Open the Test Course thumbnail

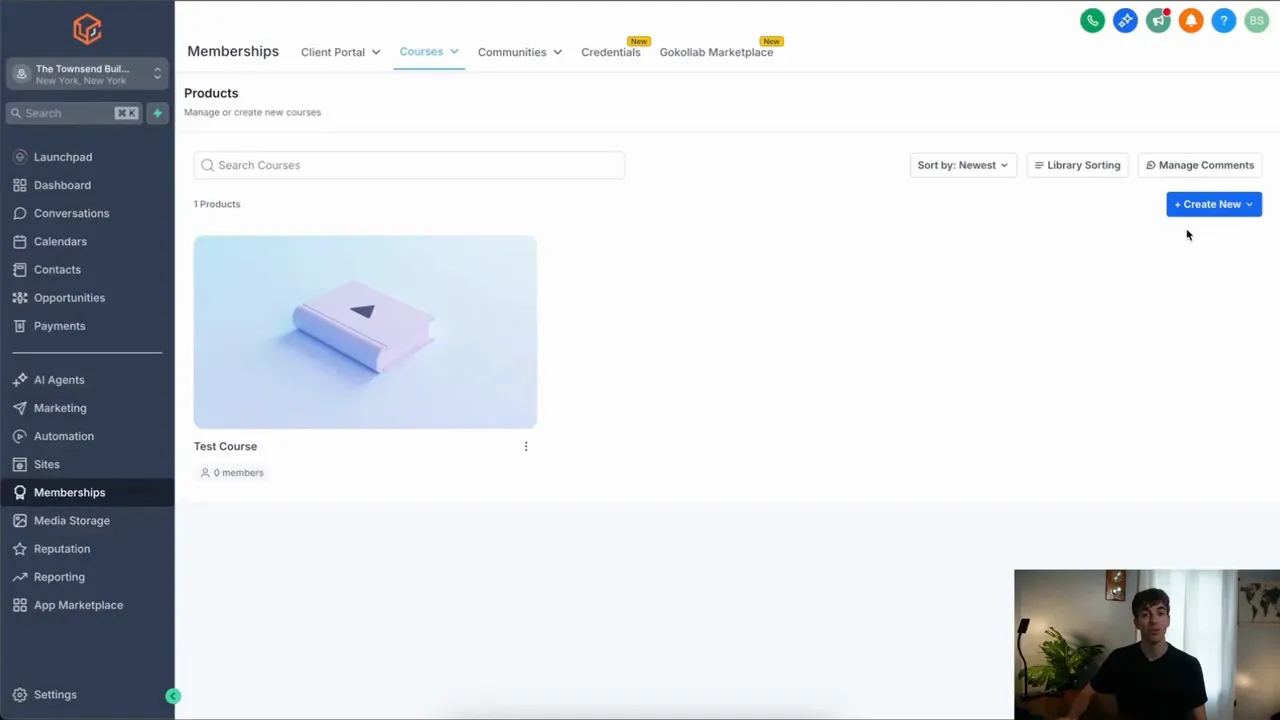(365, 332)
